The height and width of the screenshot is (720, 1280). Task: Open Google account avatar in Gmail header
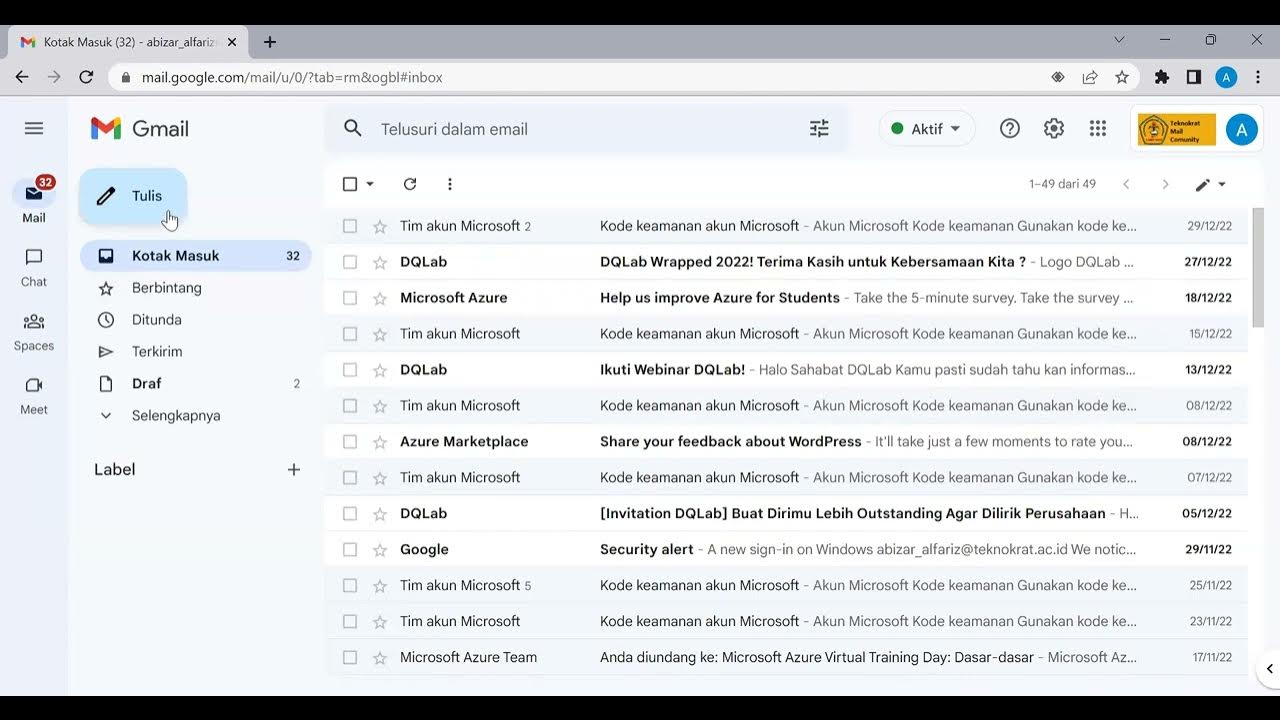[x=1241, y=129]
